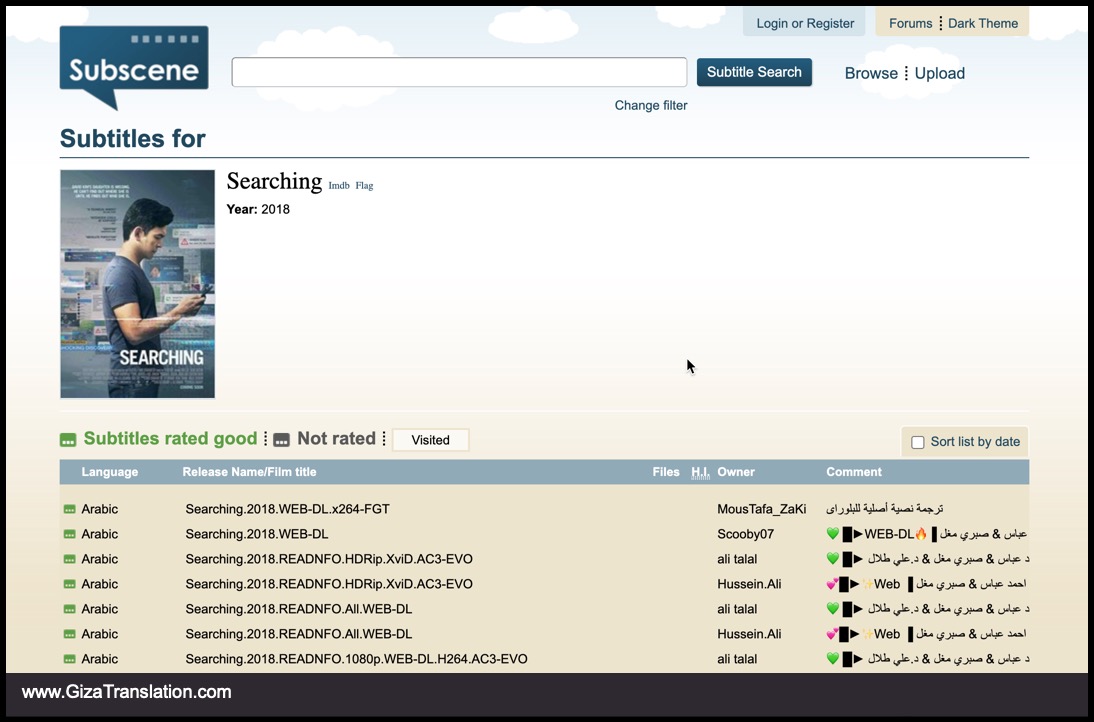Click rating icon for Searching.2018.WEB-DL.x264-FGT row
1094x722 pixels.
(x=70, y=509)
